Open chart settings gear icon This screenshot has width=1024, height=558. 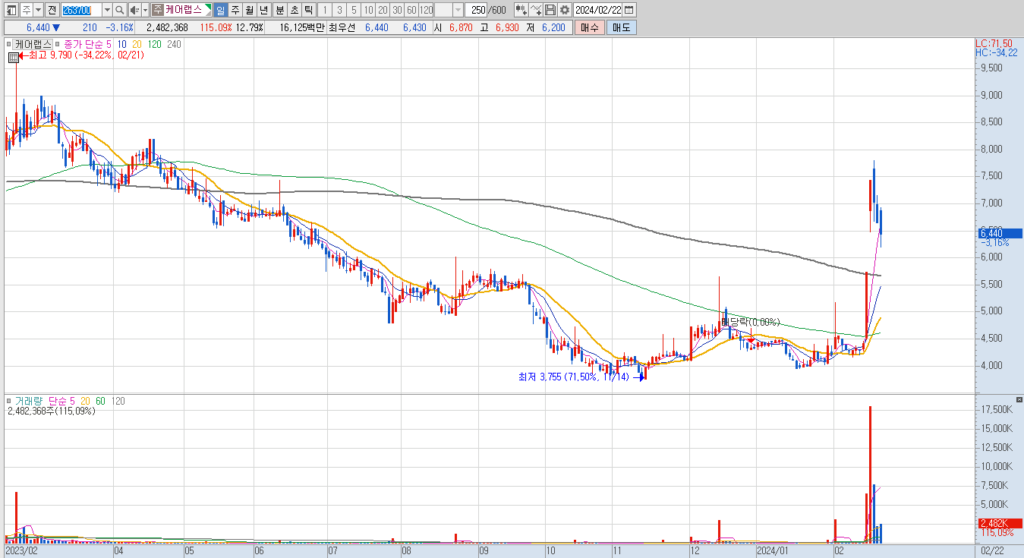(564, 10)
